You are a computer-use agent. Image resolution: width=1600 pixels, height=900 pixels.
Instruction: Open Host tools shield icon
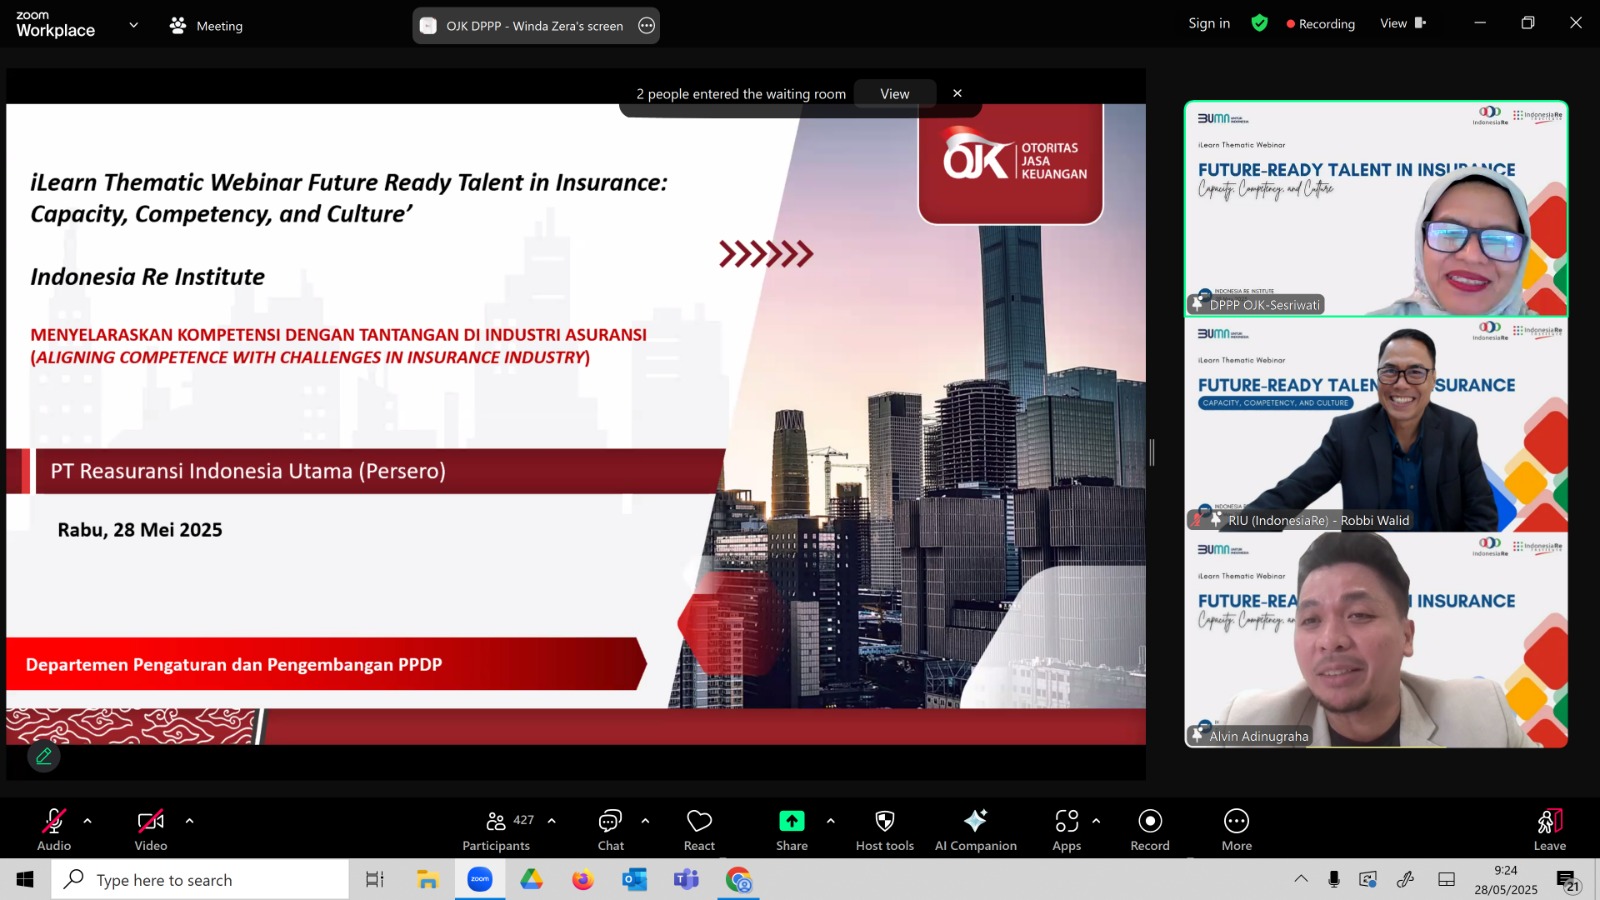(885, 821)
